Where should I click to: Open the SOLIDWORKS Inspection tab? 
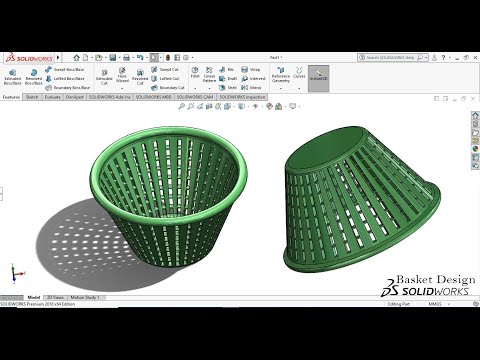242,97
